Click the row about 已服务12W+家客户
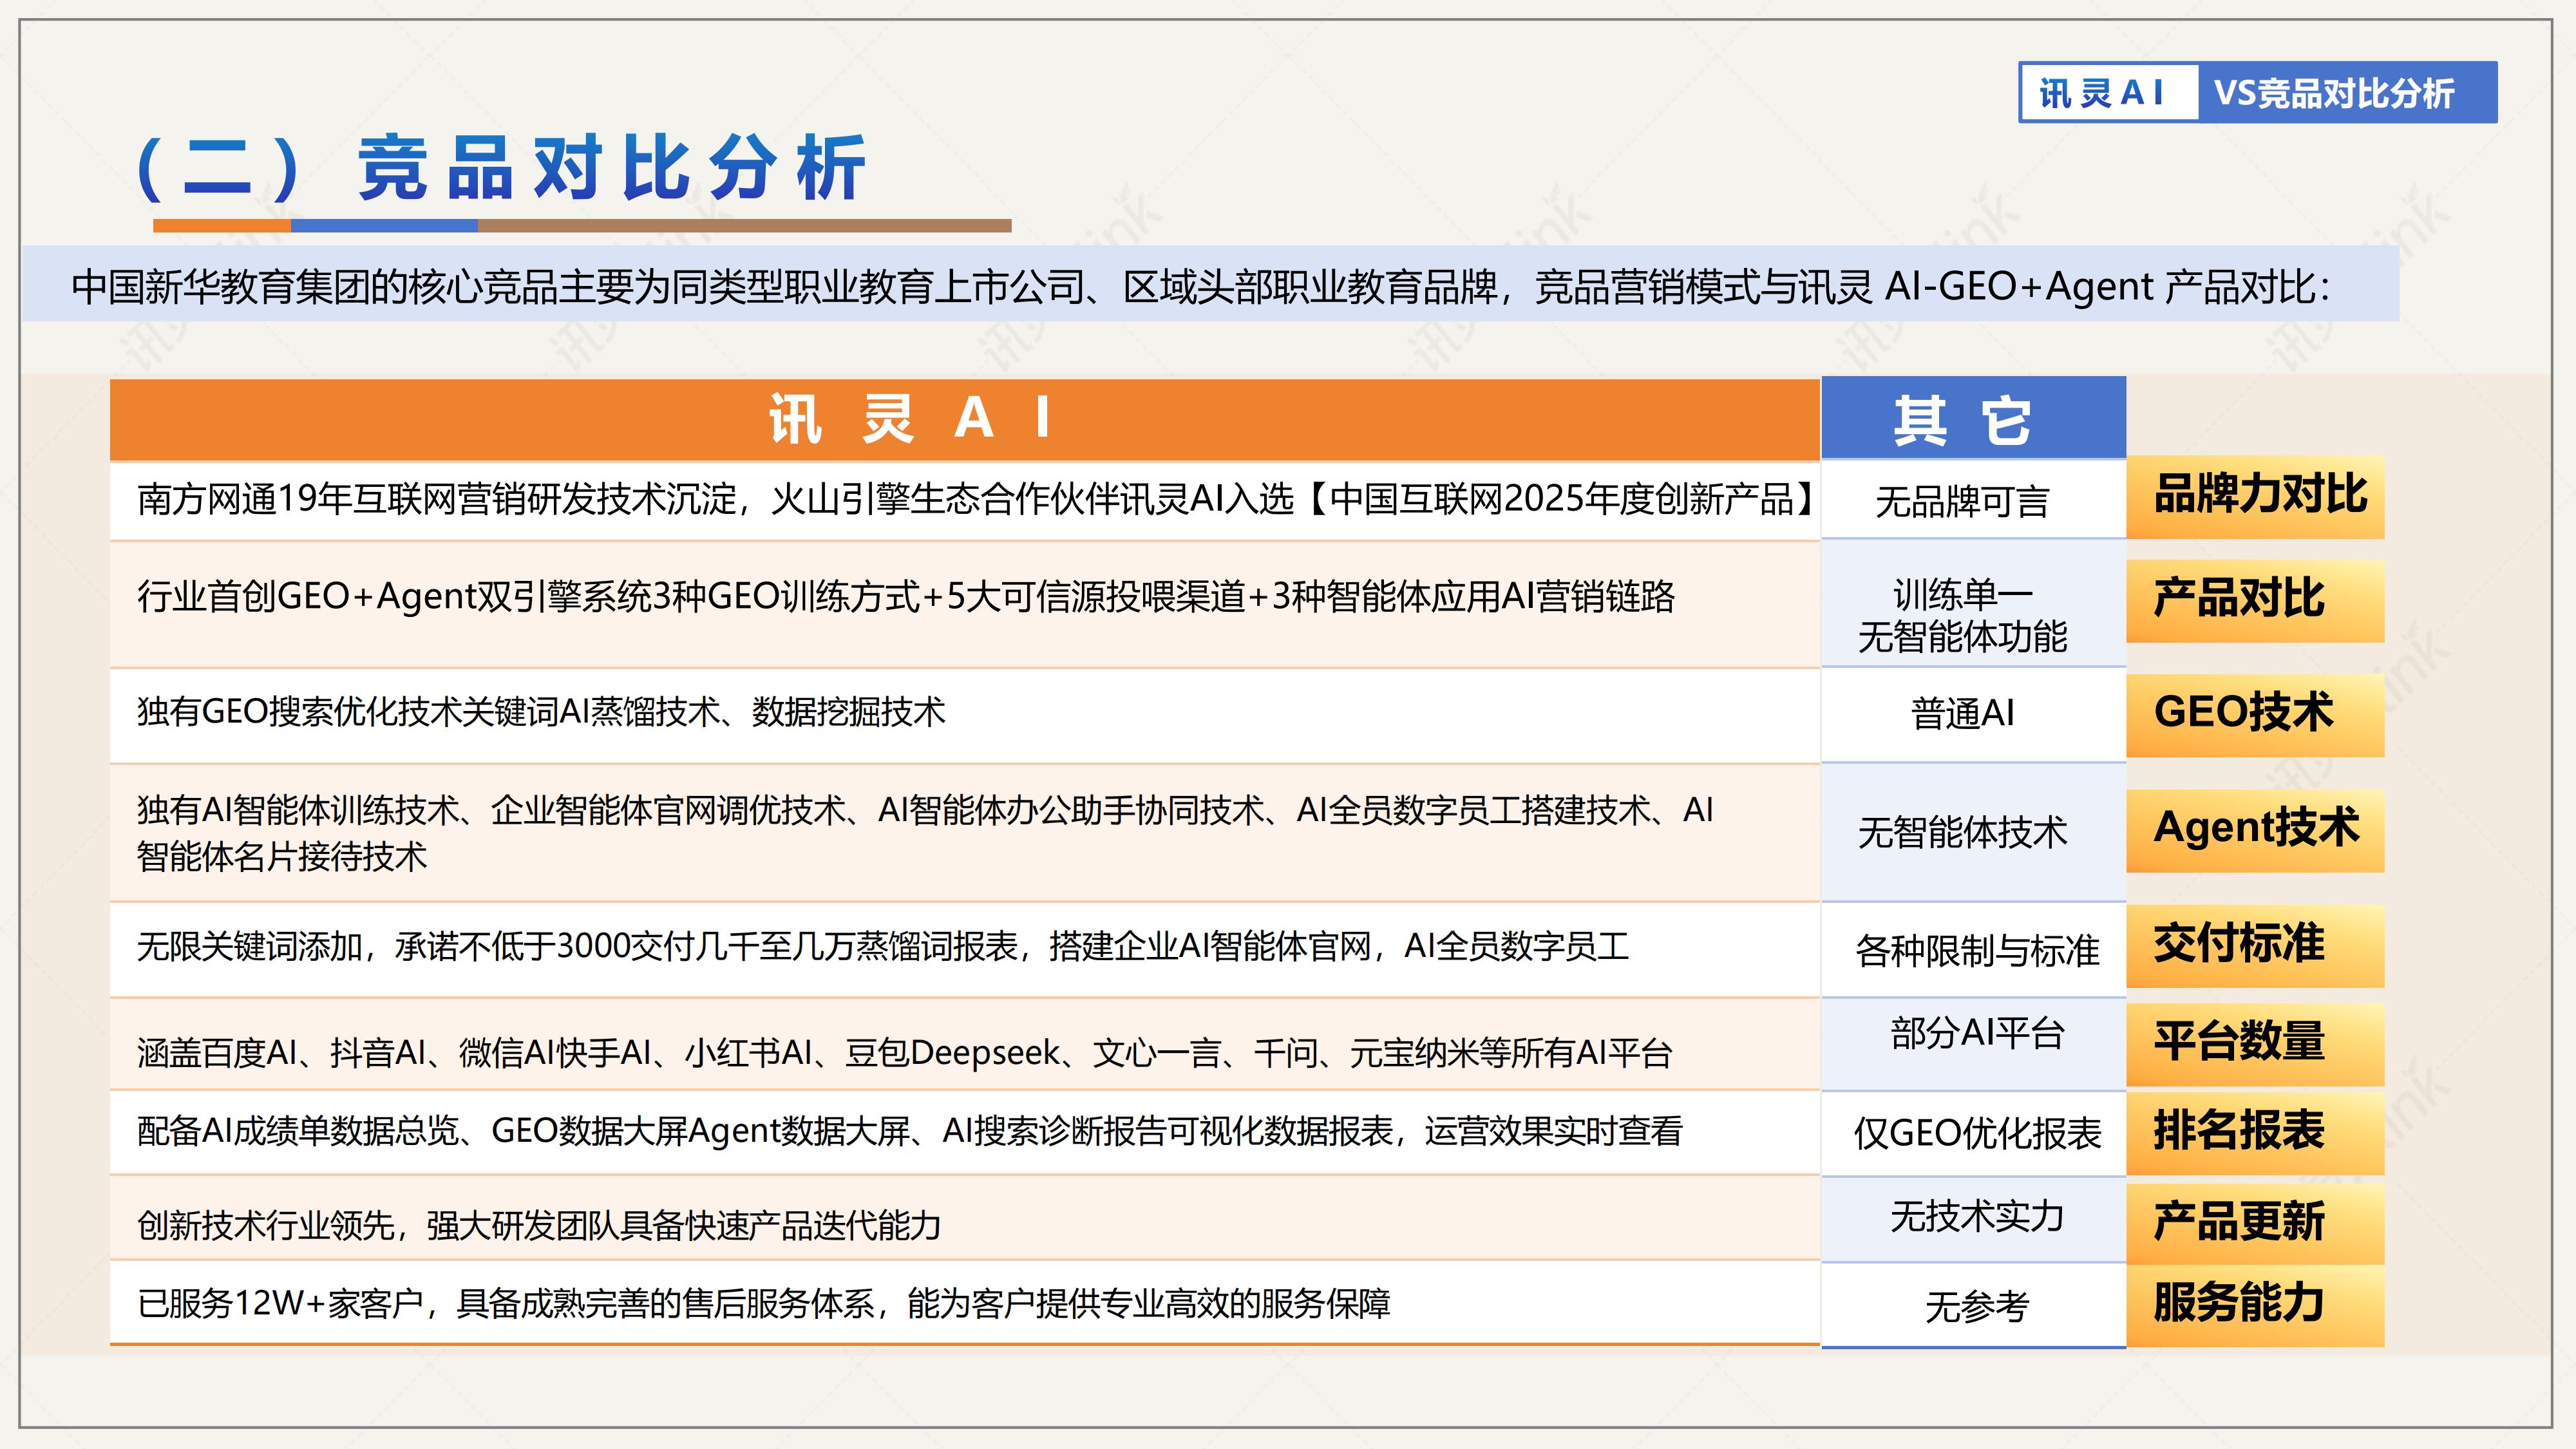 [964, 1303]
